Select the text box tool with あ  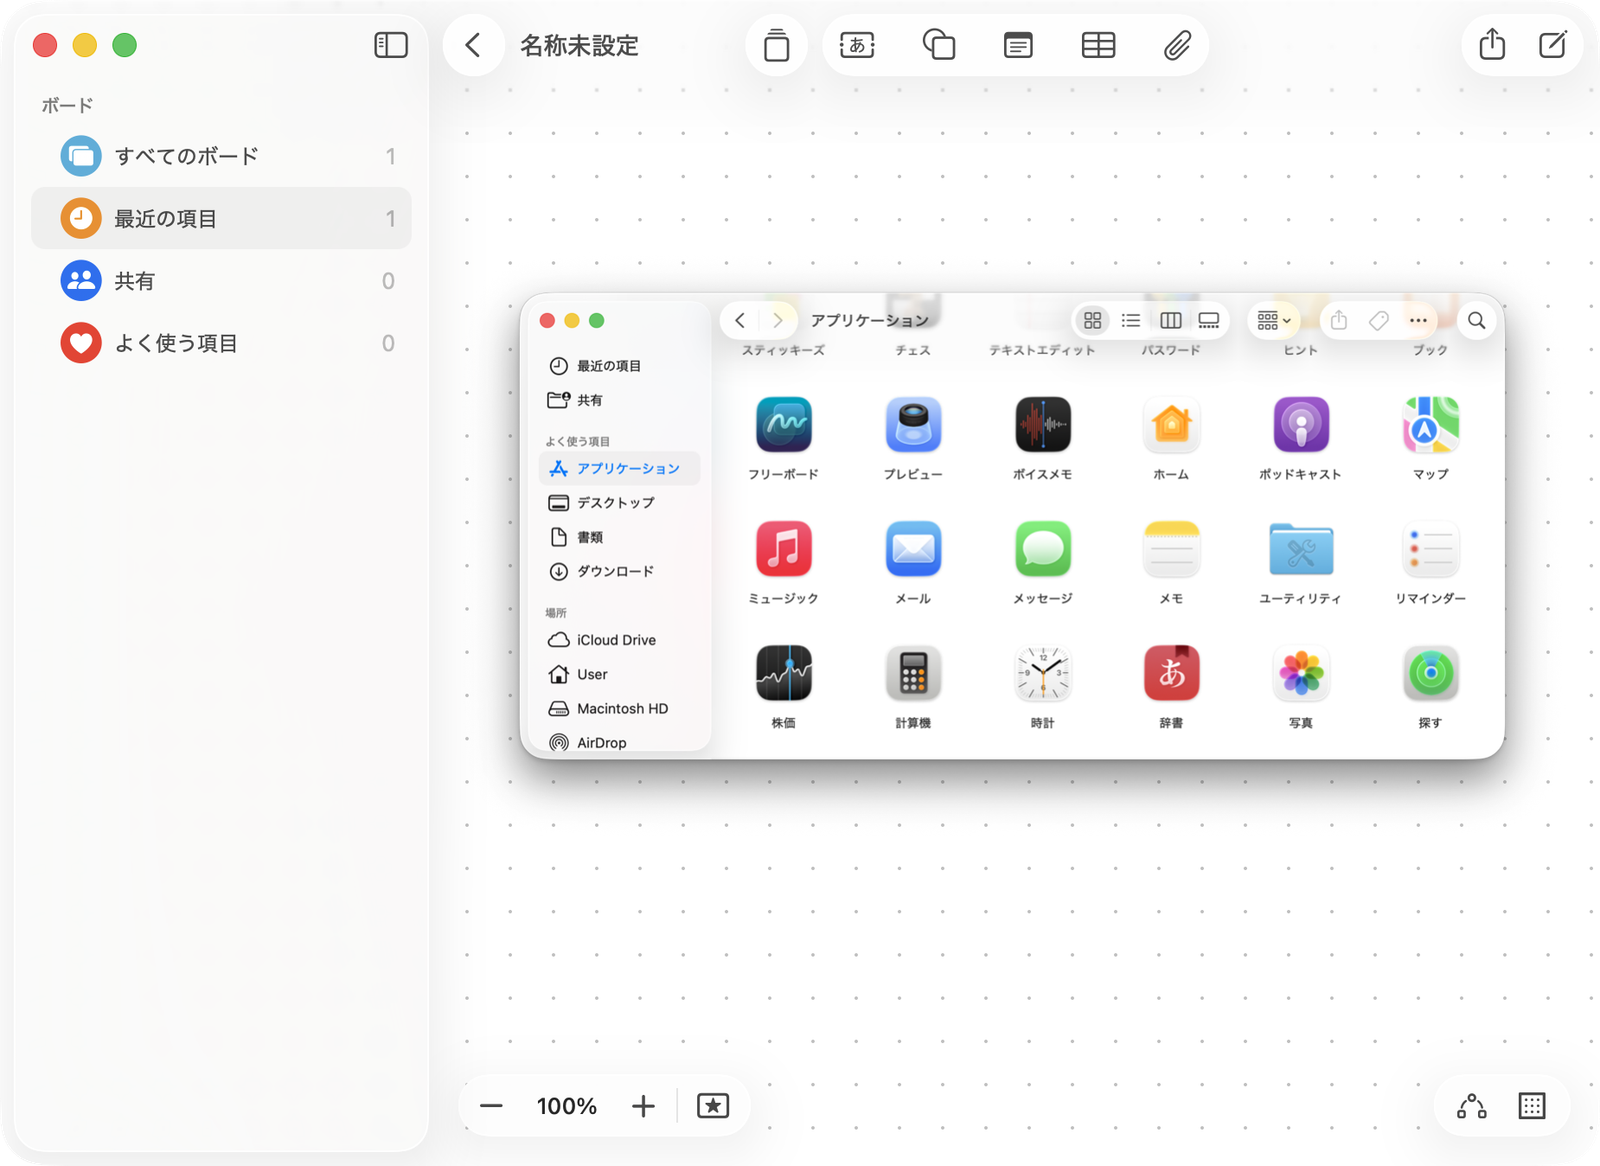point(857,45)
